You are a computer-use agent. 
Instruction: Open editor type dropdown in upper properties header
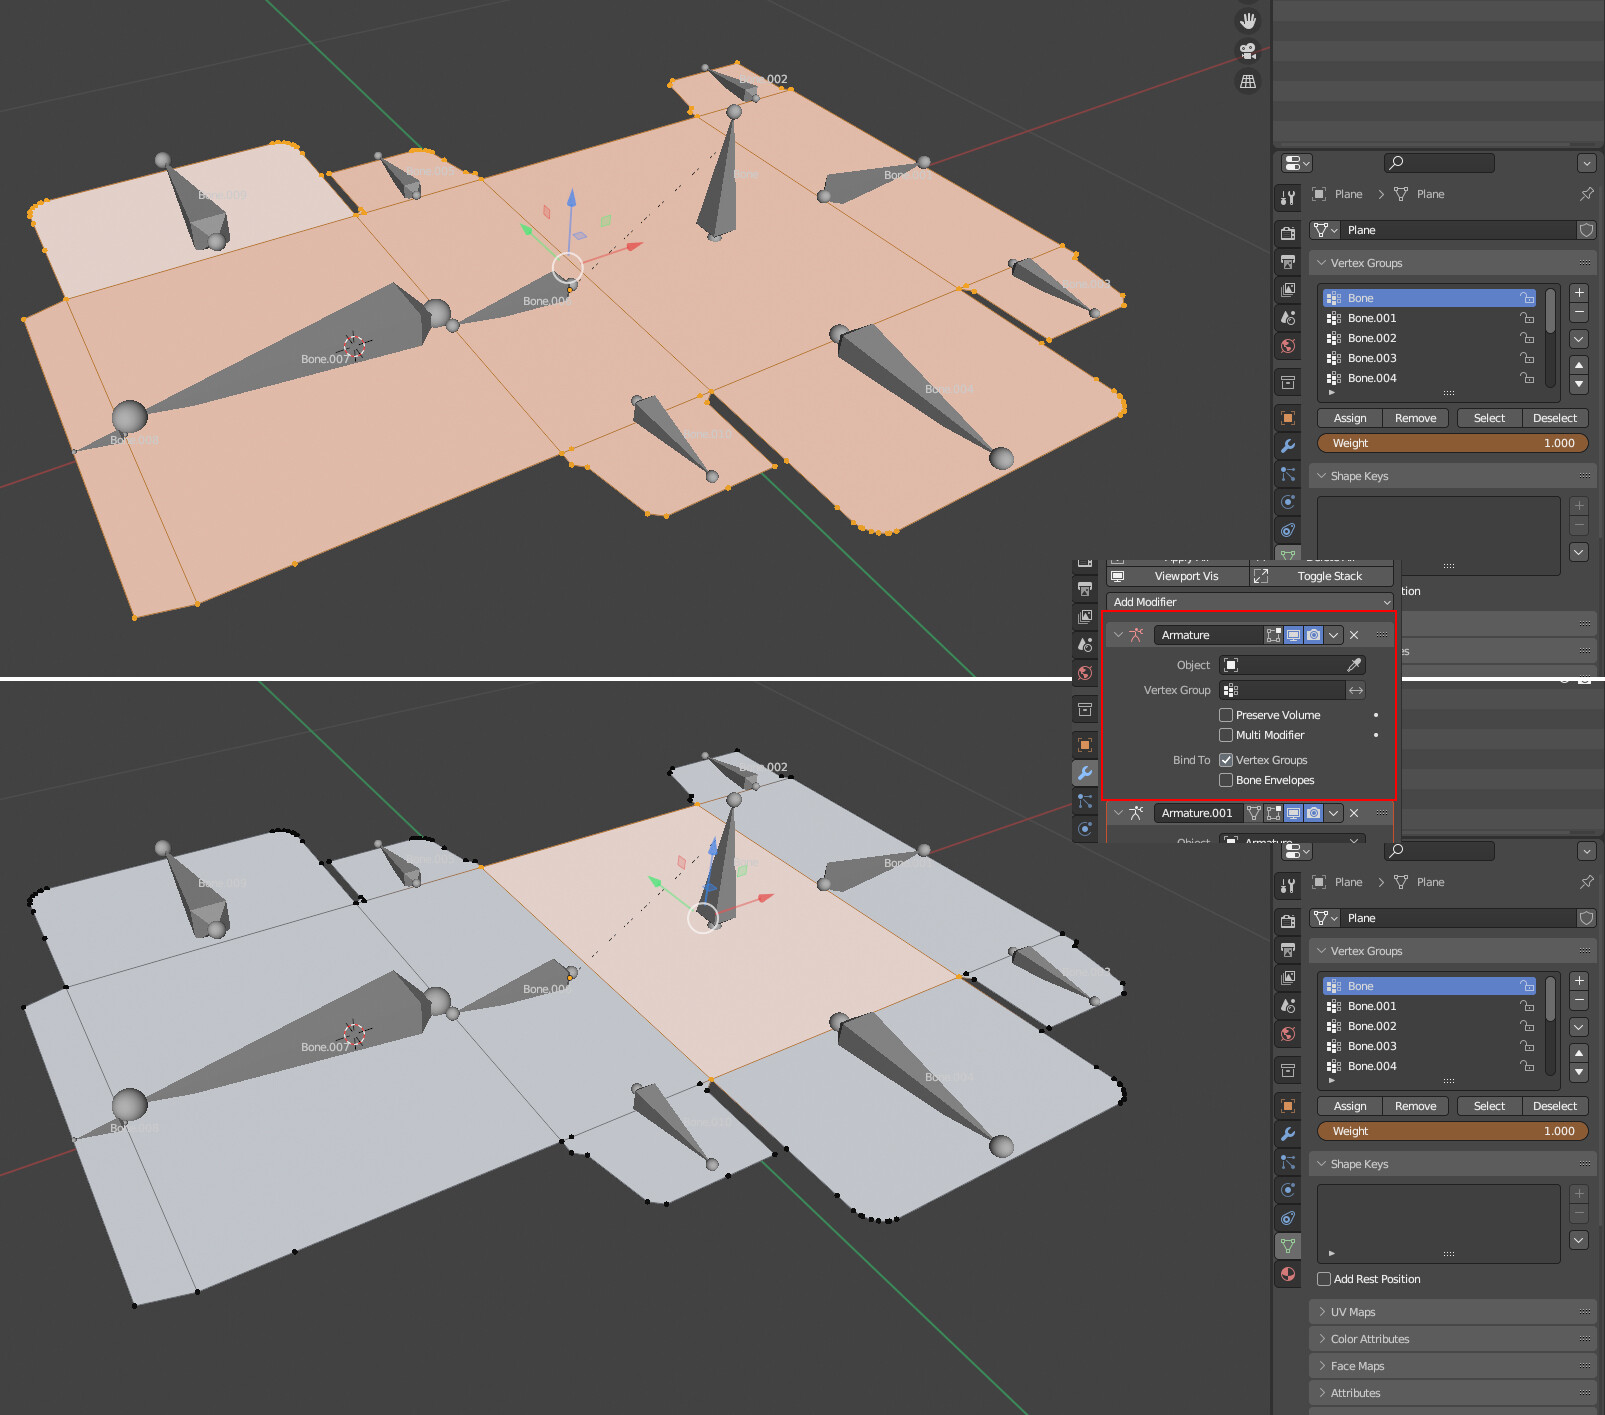1297,163
